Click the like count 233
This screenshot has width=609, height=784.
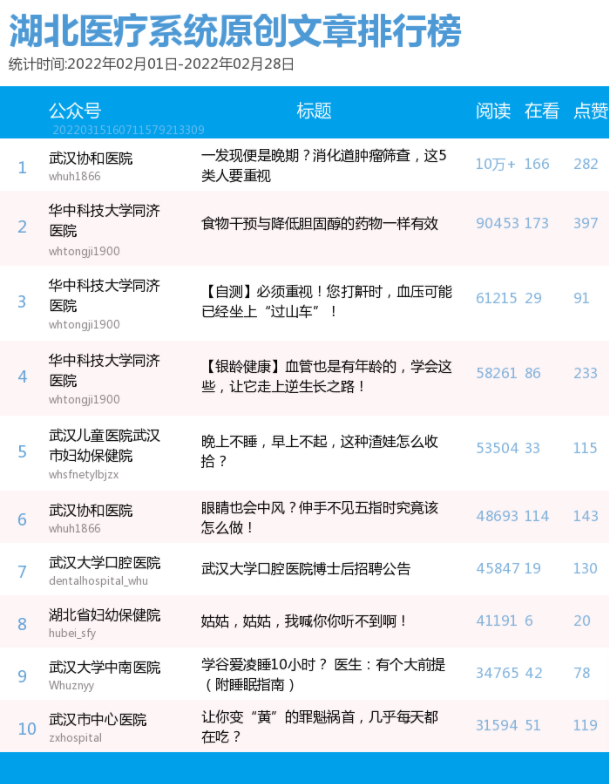(x=586, y=373)
